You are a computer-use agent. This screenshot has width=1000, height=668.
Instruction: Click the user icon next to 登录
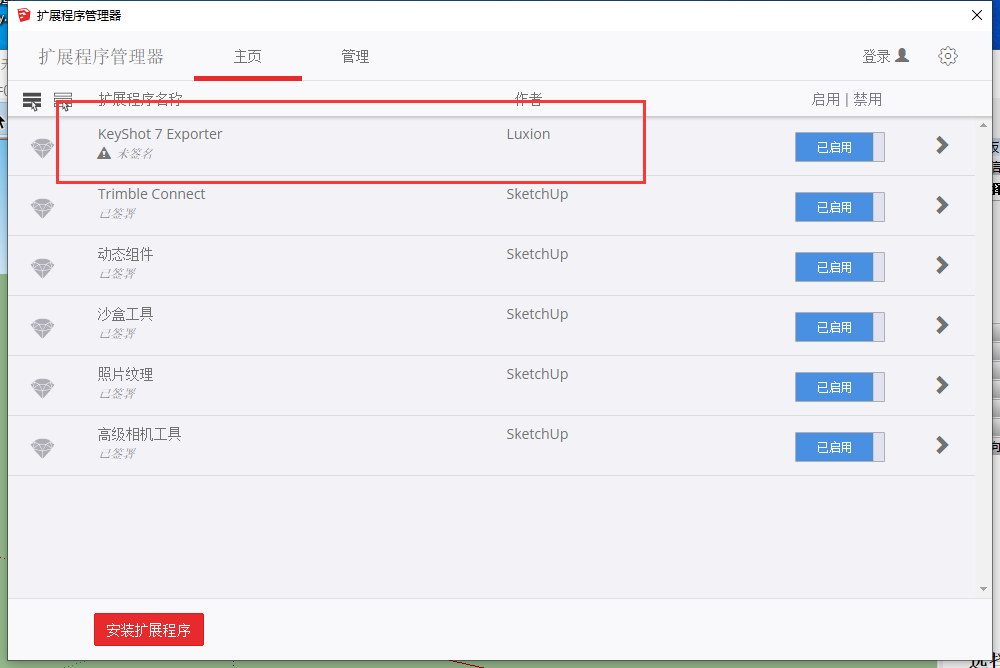click(x=902, y=56)
